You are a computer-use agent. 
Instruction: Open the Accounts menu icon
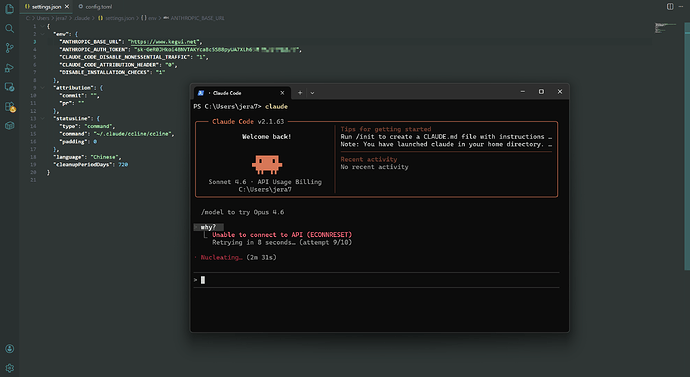pyautogui.click(x=9, y=349)
